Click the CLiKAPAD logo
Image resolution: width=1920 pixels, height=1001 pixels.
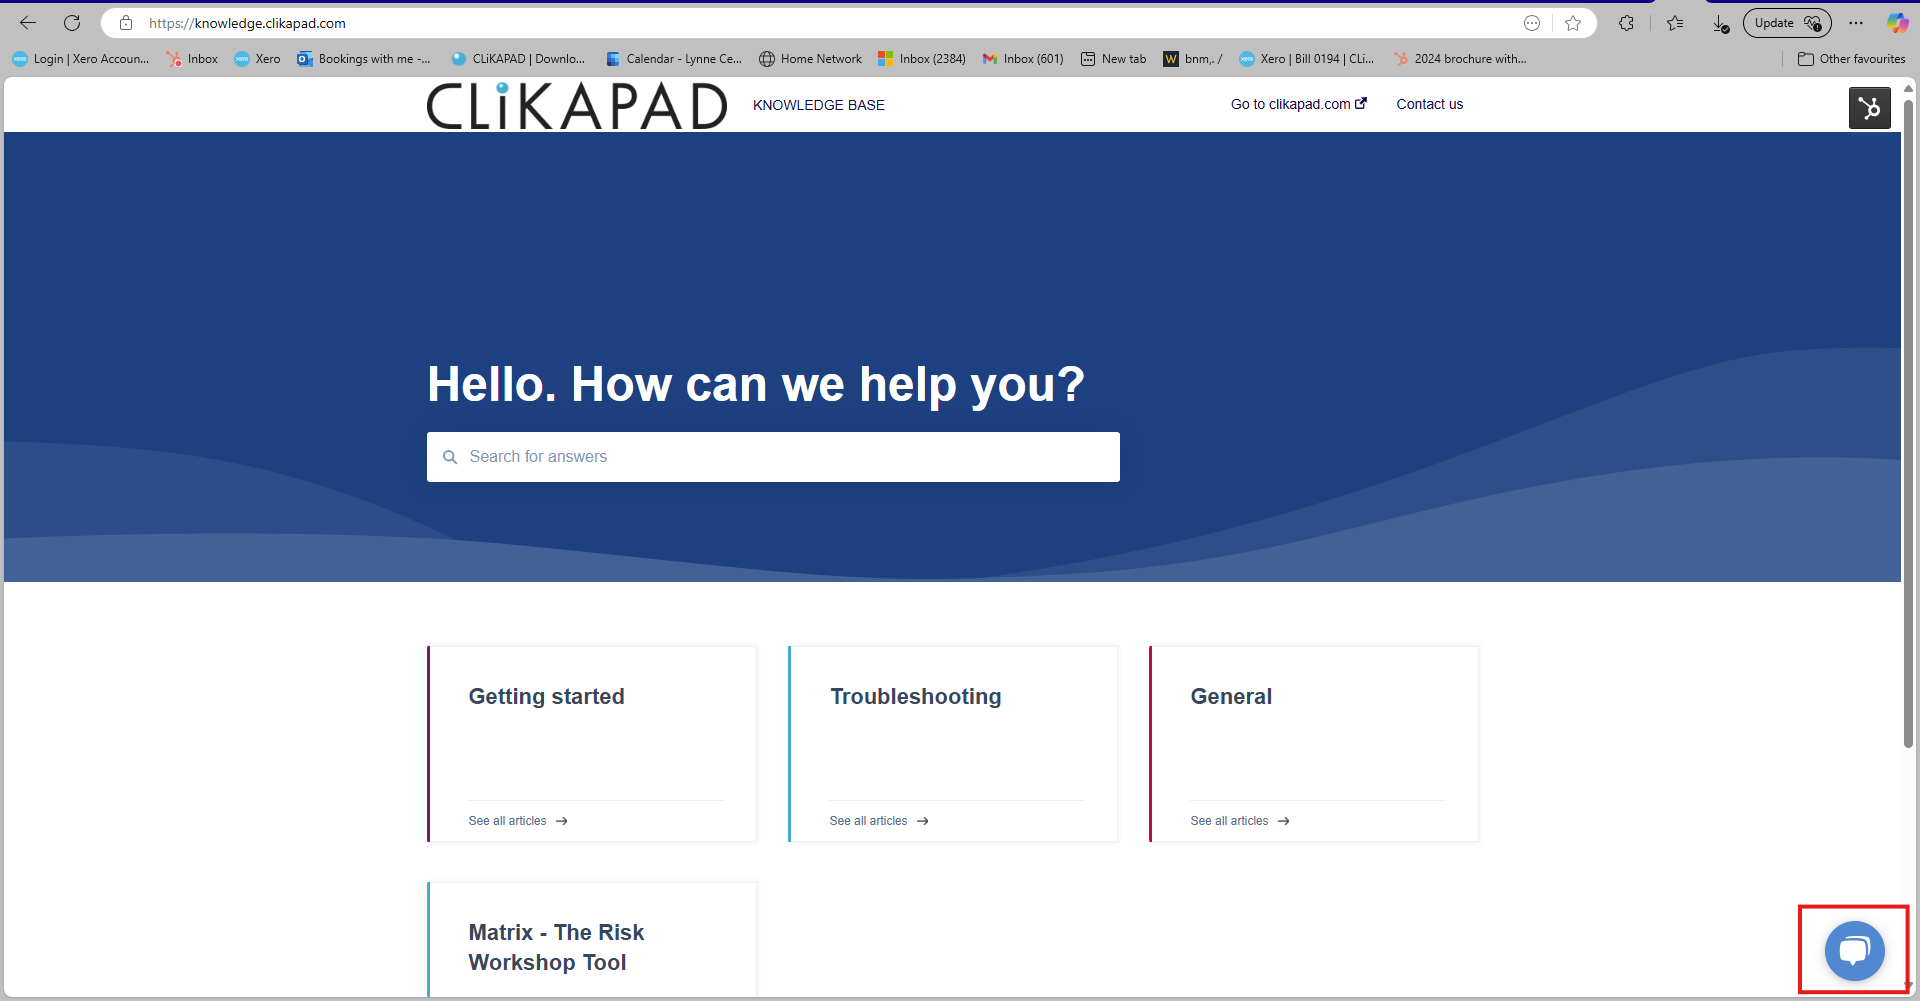click(x=577, y=105)
